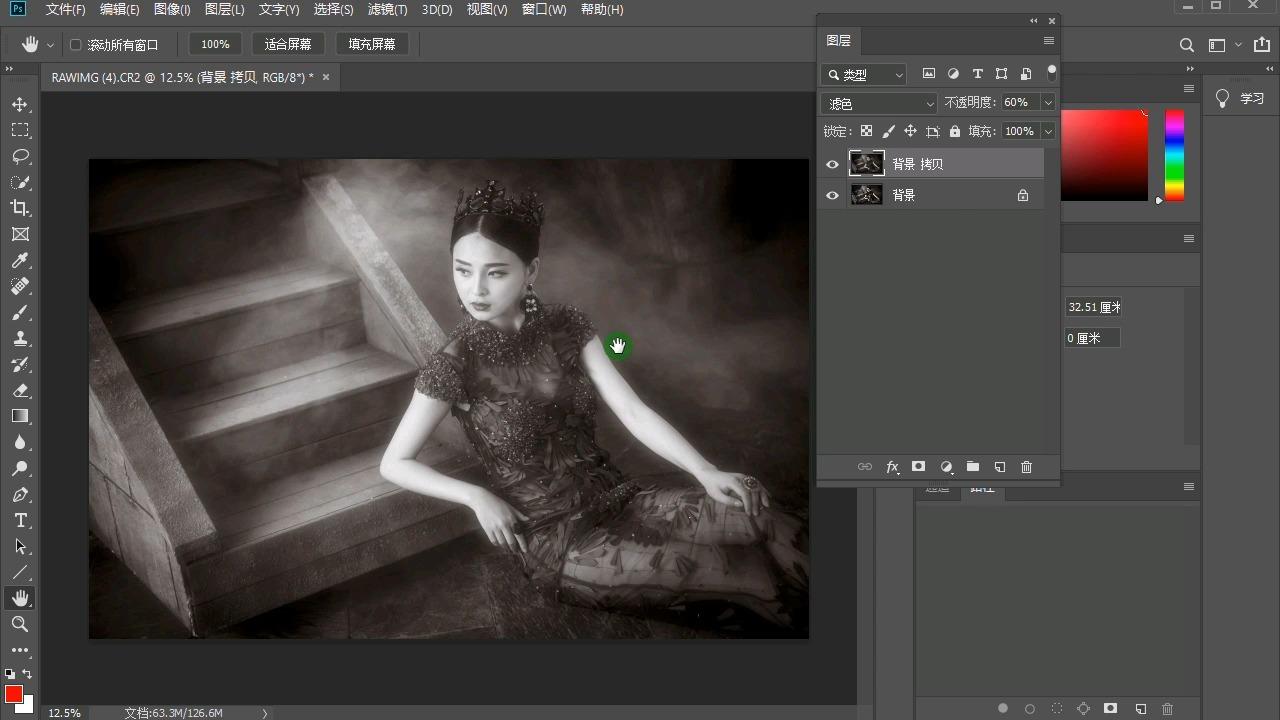Open the 图像(I) menu
Image resolution: width=1280 pixels, height=720 pixels.
coord(172,10)
